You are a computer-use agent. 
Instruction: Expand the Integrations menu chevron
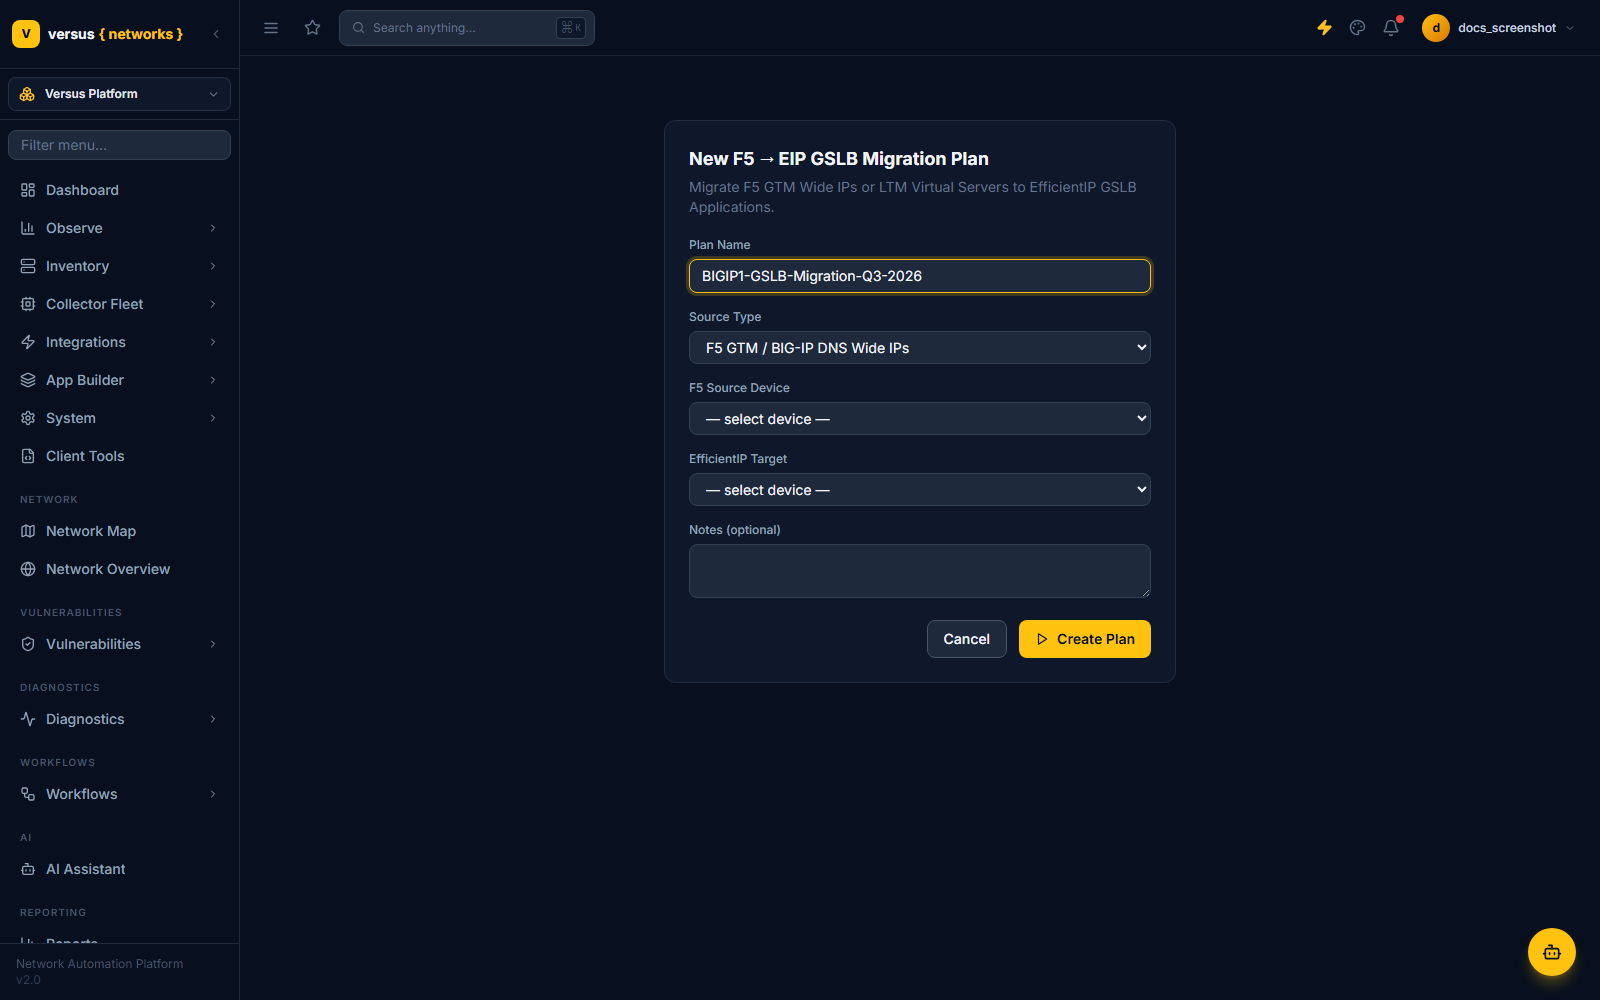[x=213, y=342]
